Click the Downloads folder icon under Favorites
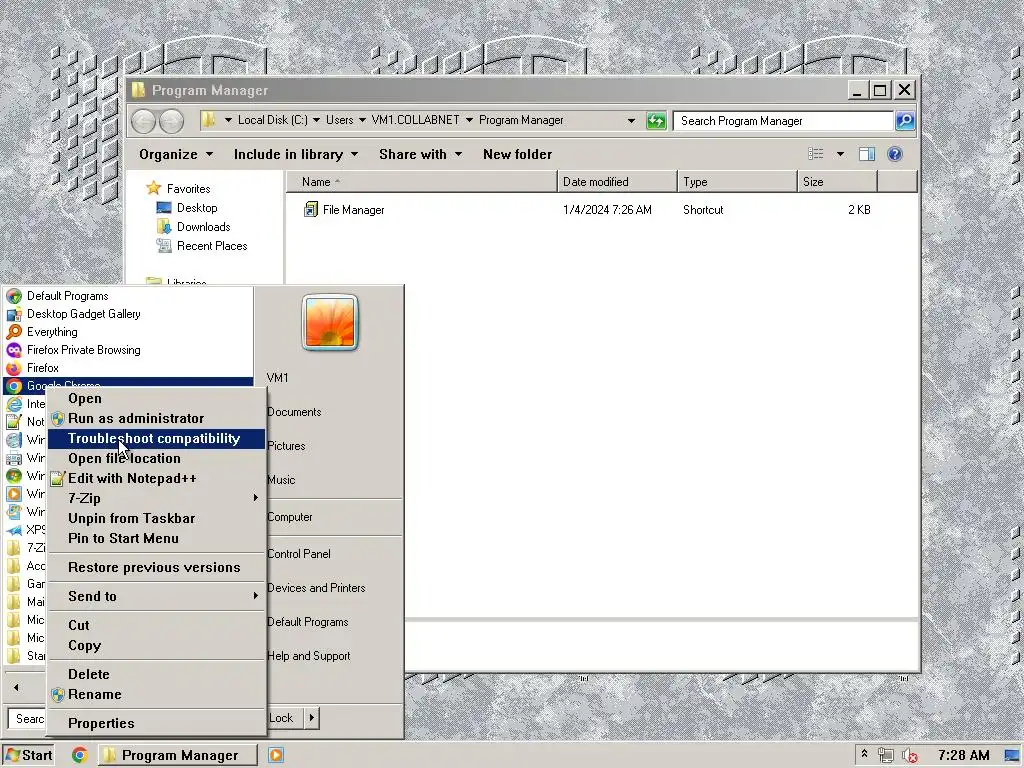This screenshot has height=768, width=1024. pos(163,227)
